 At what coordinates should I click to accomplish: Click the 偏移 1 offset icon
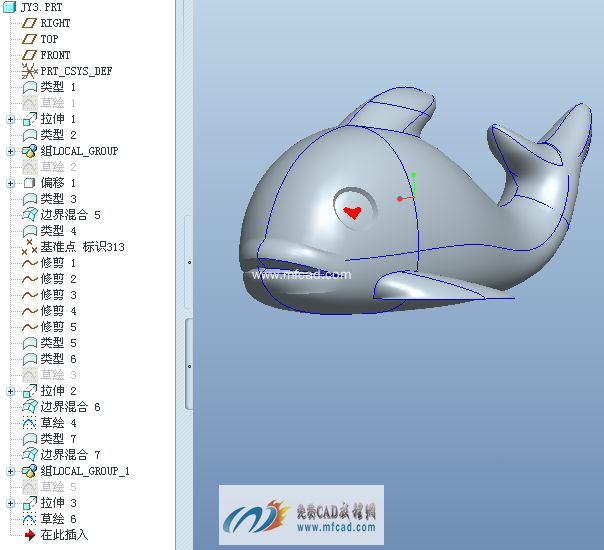point(29,183)
